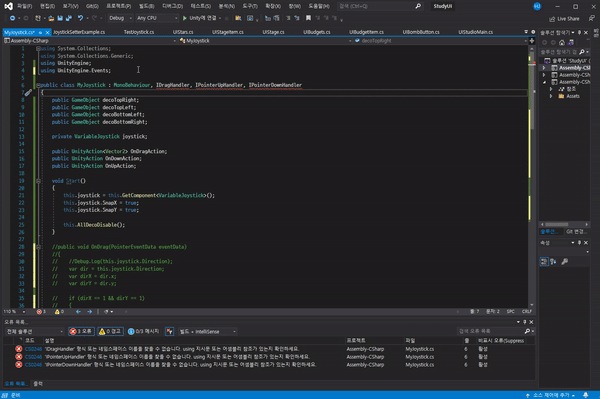
Task: Click the error code link for IPointerUpHandler
Action: [33, 357]
